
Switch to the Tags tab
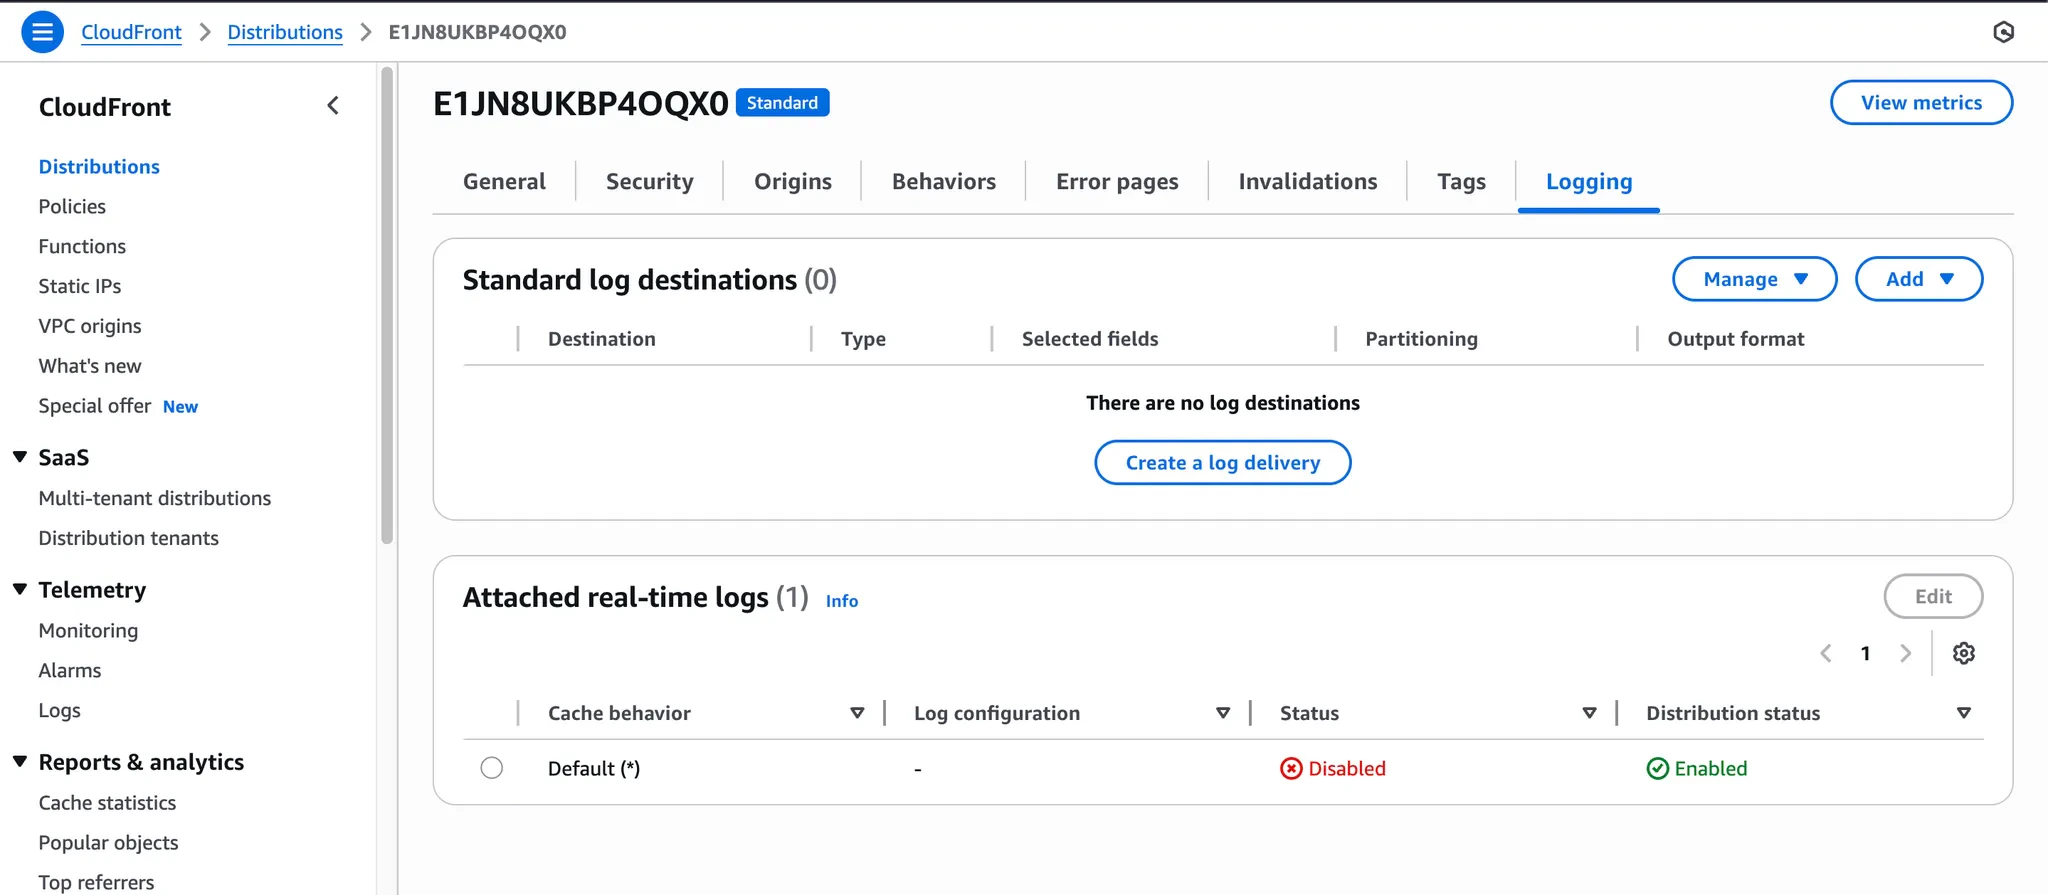coord(1461,181)
